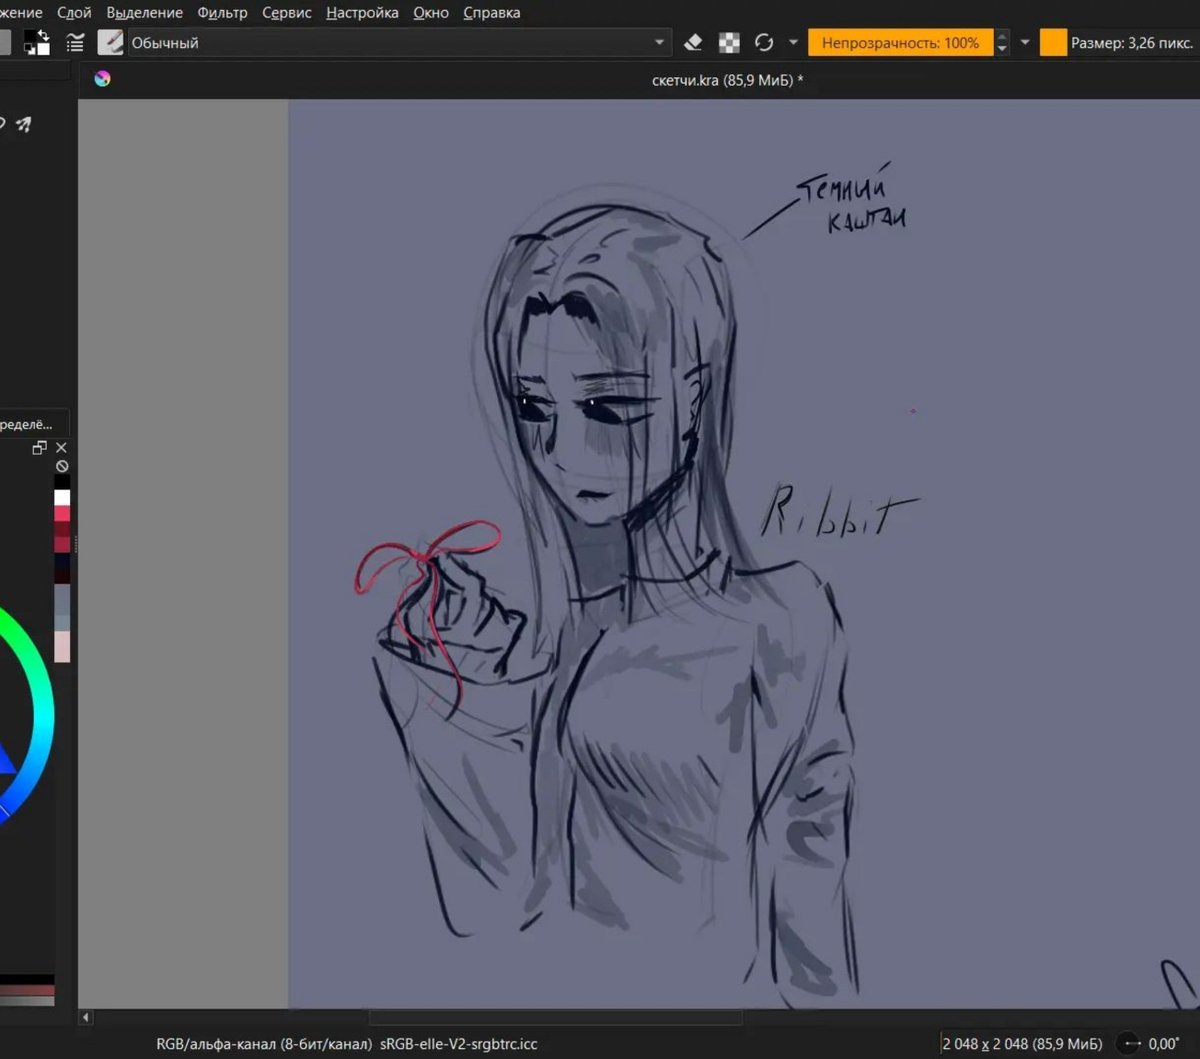
Task: Pick the white swatch in color history
Action: 62,497
